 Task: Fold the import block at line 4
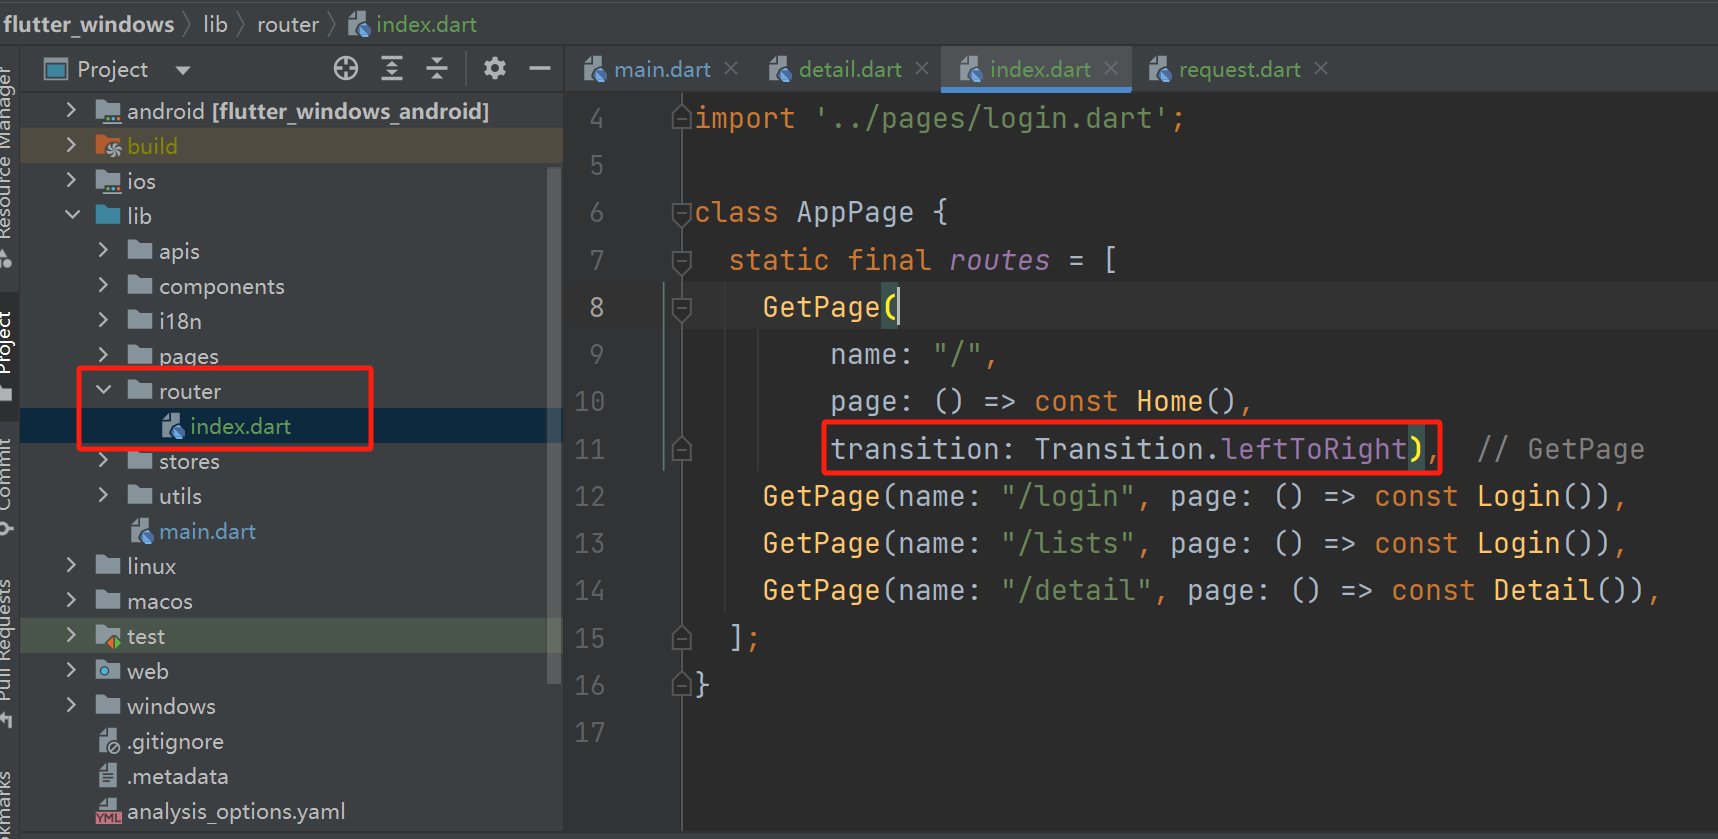tap(681, 117)
